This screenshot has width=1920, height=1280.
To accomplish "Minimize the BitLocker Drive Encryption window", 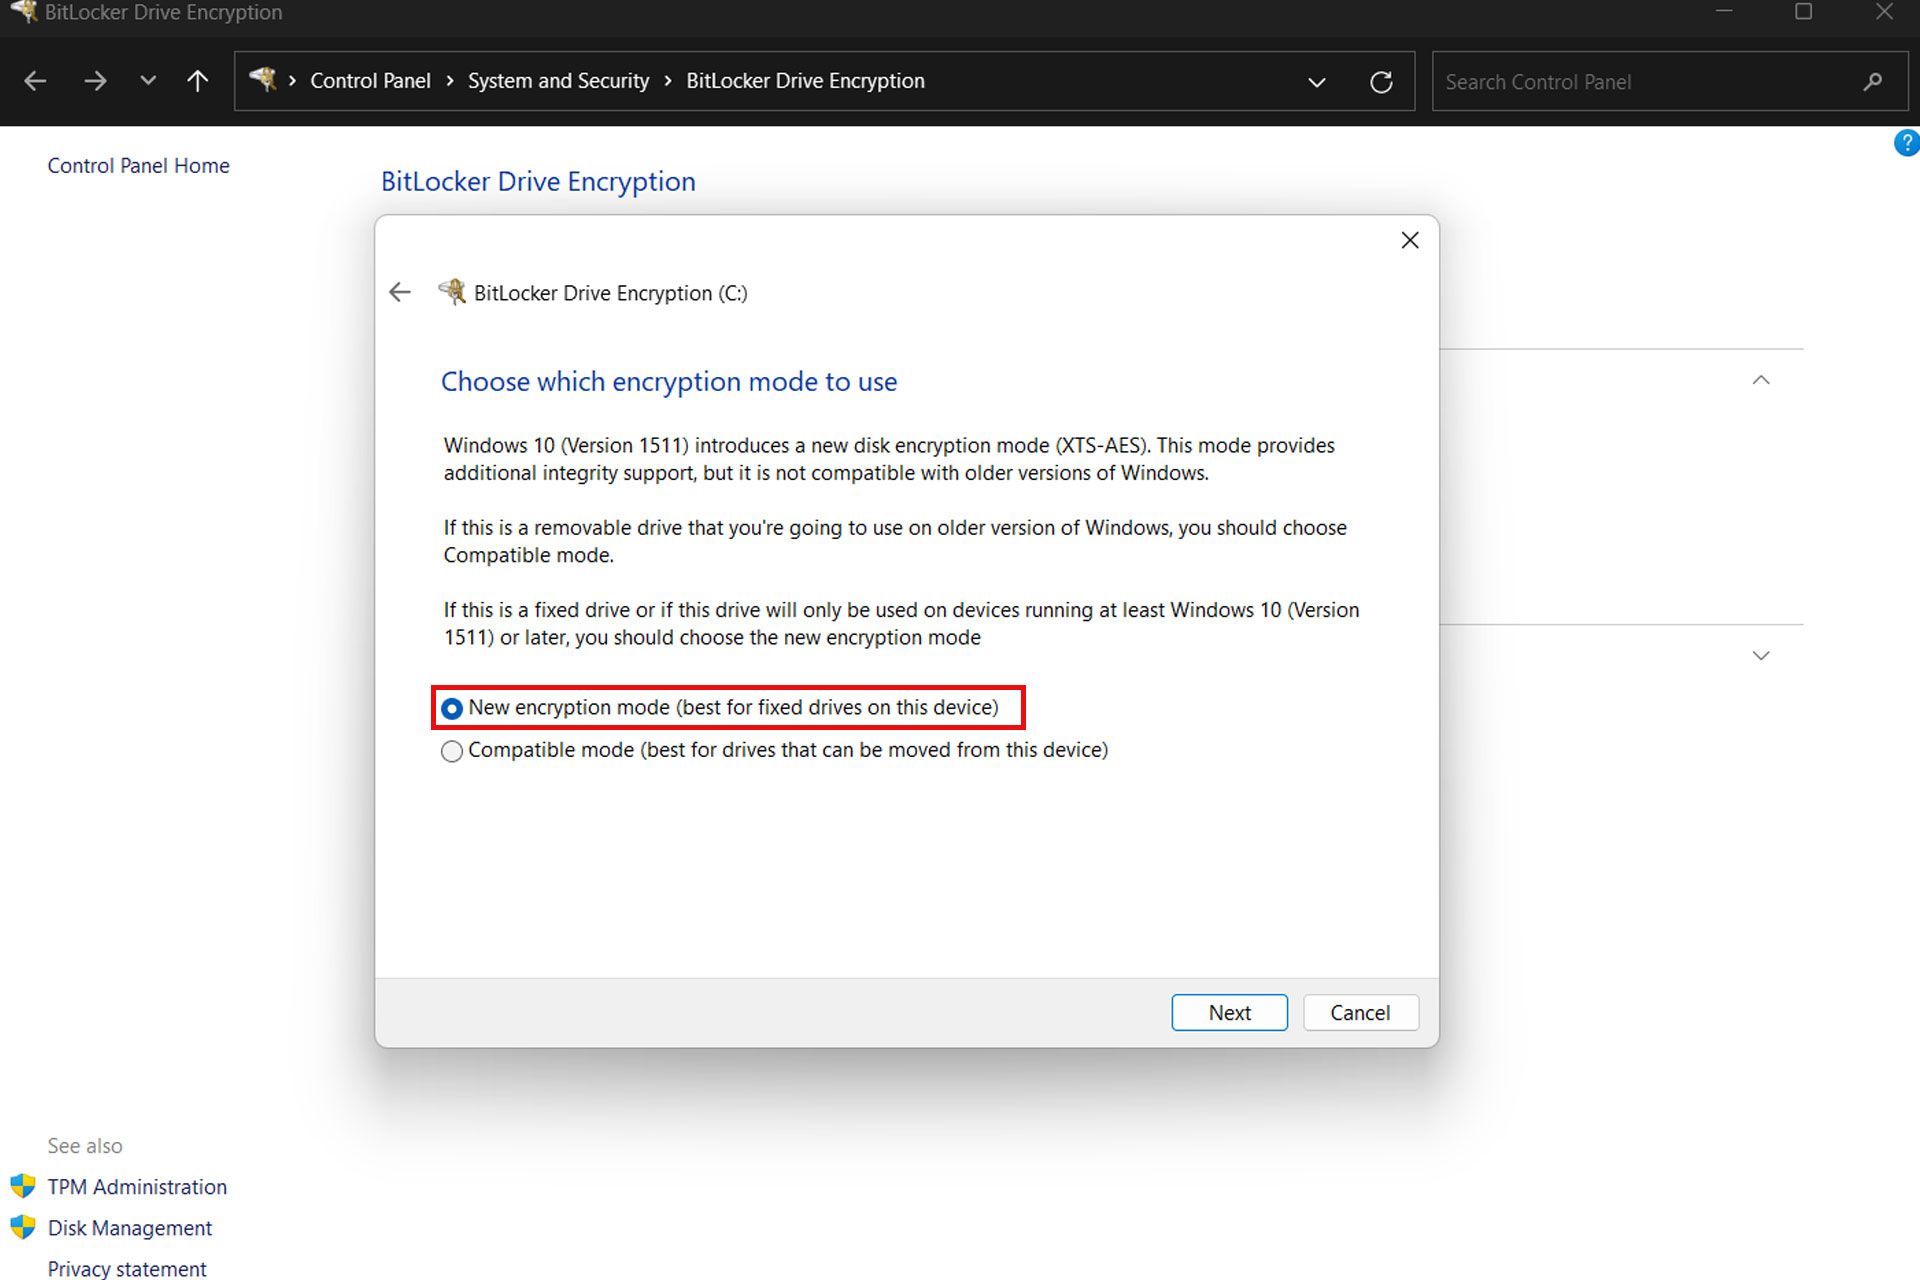I will click(1724, 12).
